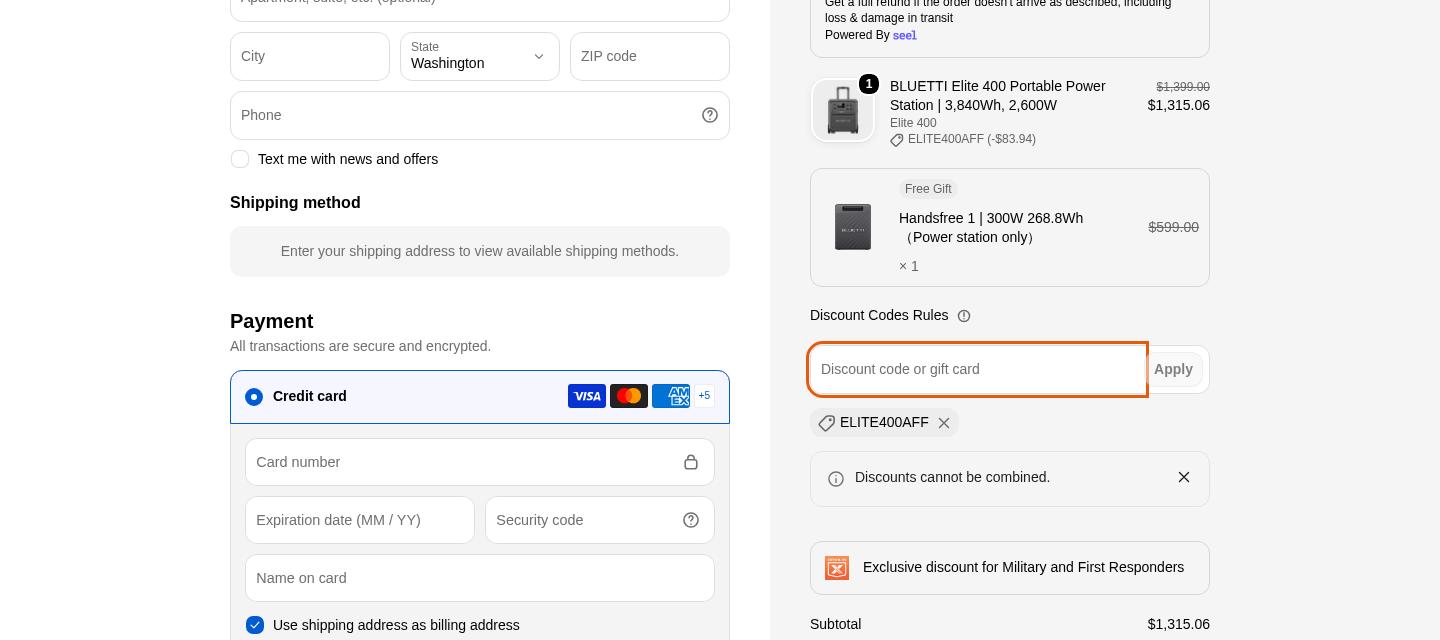Click the 'Discount Codes Rules' text
1440x640 pixels.
pos(879,315)
